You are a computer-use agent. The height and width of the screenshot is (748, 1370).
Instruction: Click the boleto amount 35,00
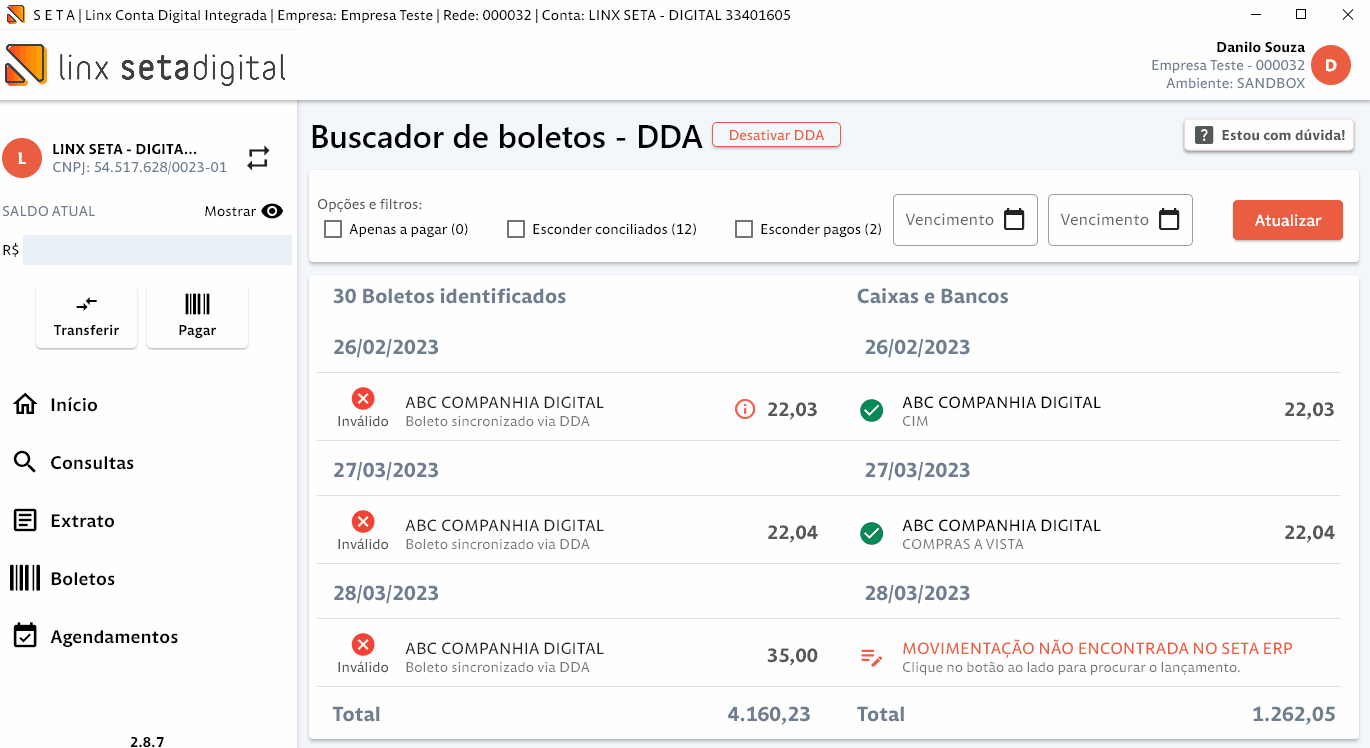pos(792,656)
